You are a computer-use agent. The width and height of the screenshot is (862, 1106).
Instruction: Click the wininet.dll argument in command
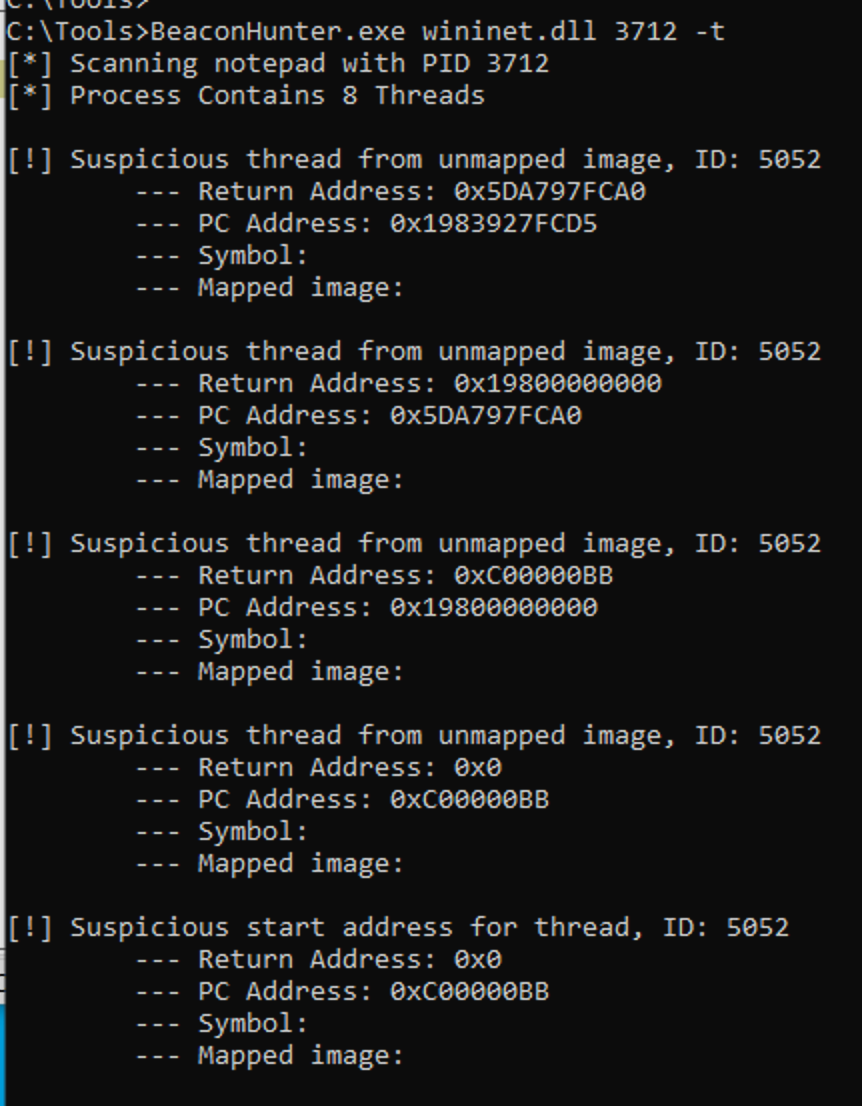(x=509, y=32)
